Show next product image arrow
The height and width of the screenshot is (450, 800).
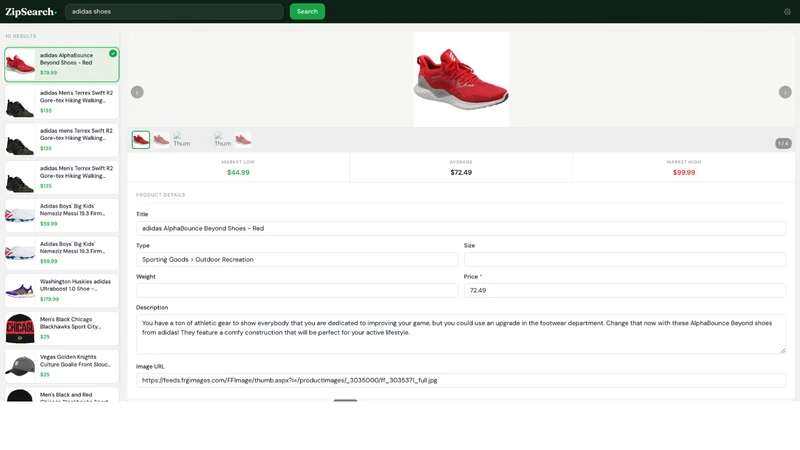point(785,92)
